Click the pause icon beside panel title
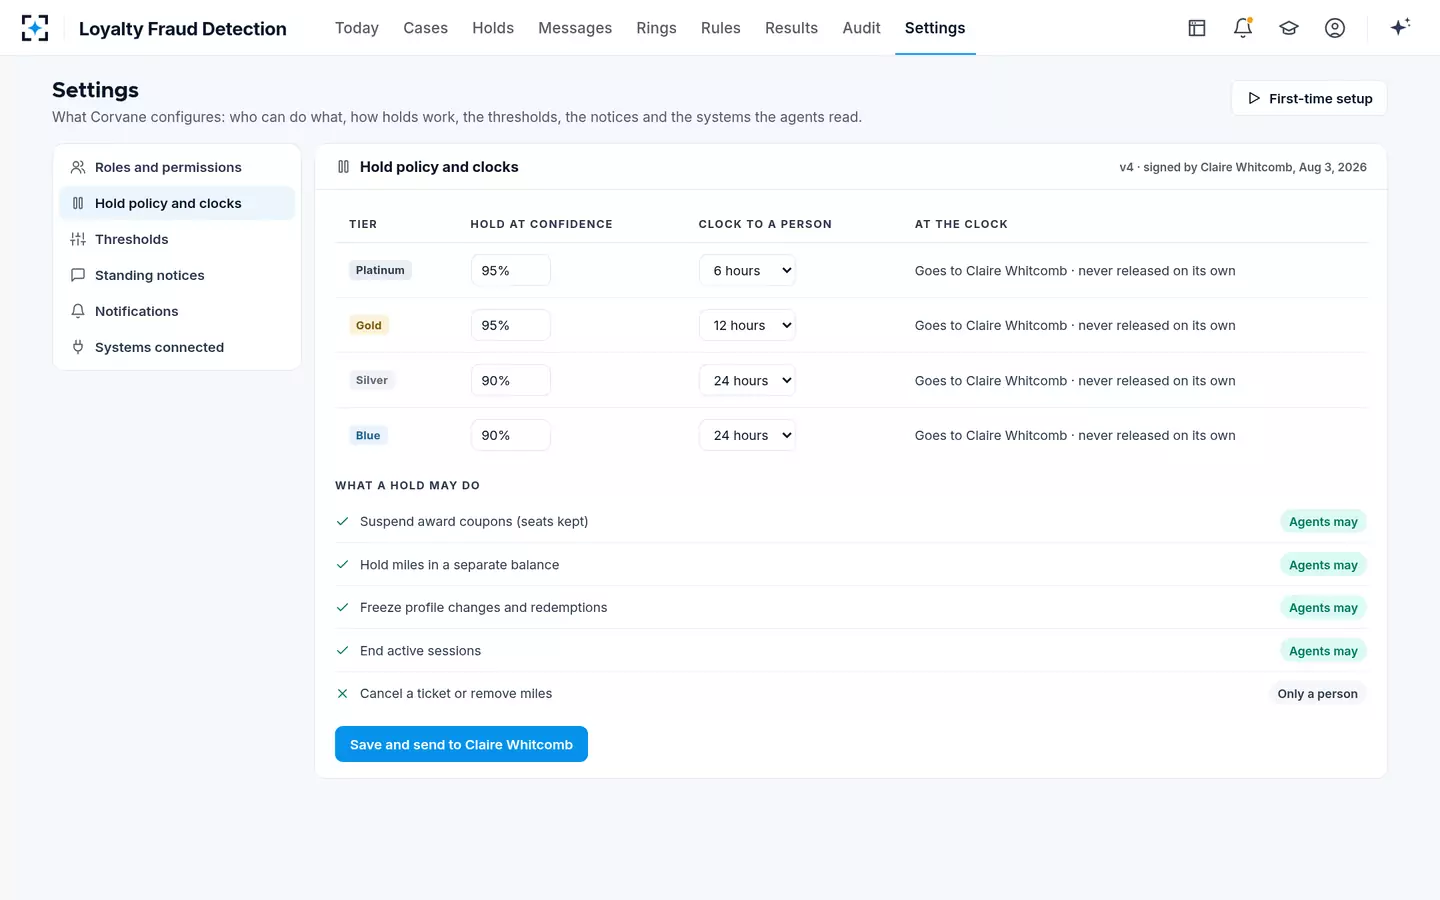 (x=343, y=167)
